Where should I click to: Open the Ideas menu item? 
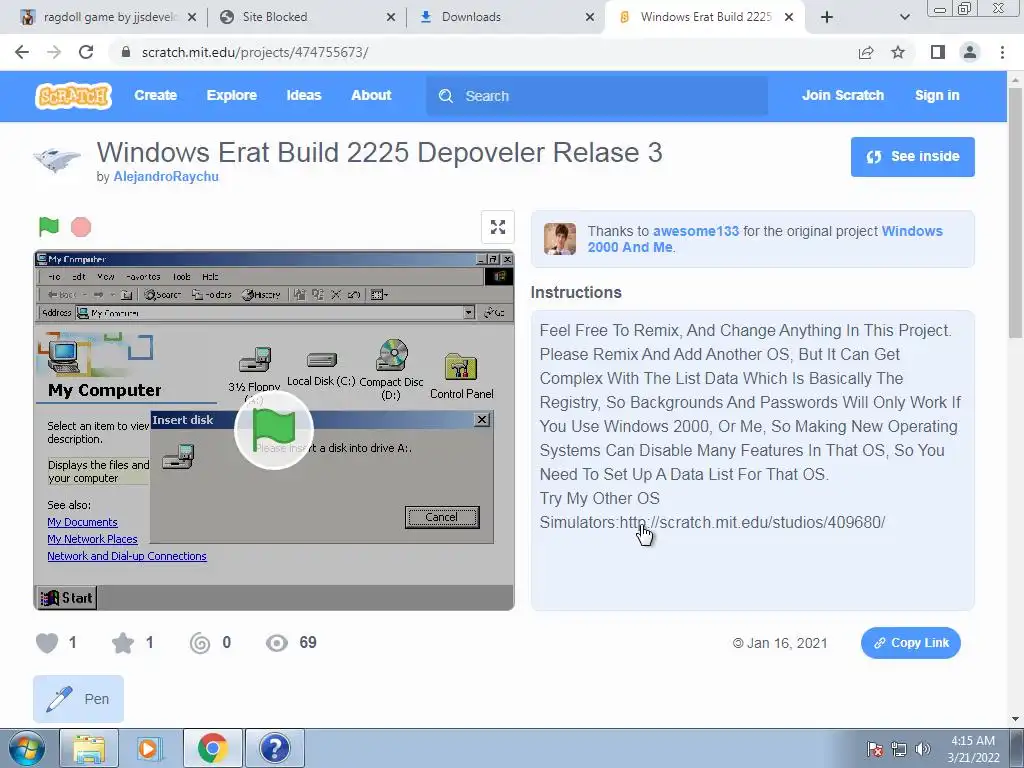(304, 95)
